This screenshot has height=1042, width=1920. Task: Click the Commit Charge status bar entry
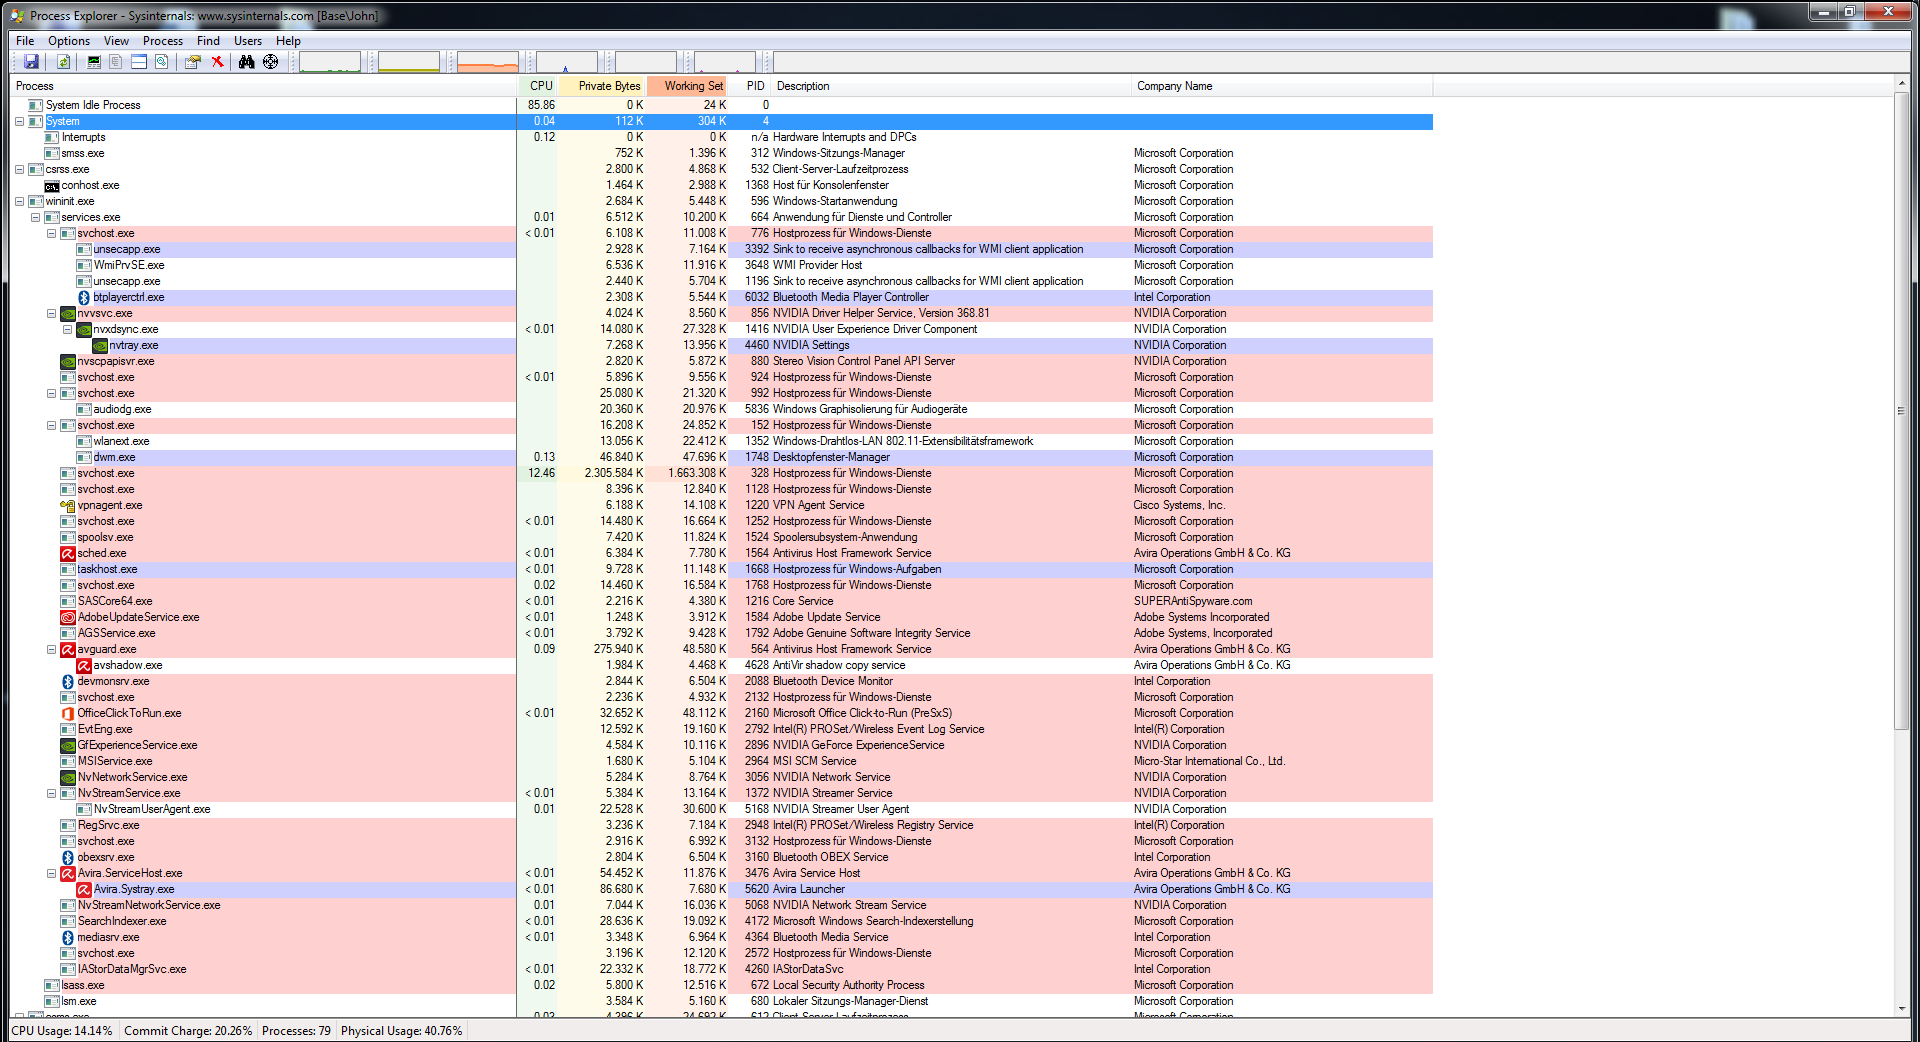(x=188, y=1031)
